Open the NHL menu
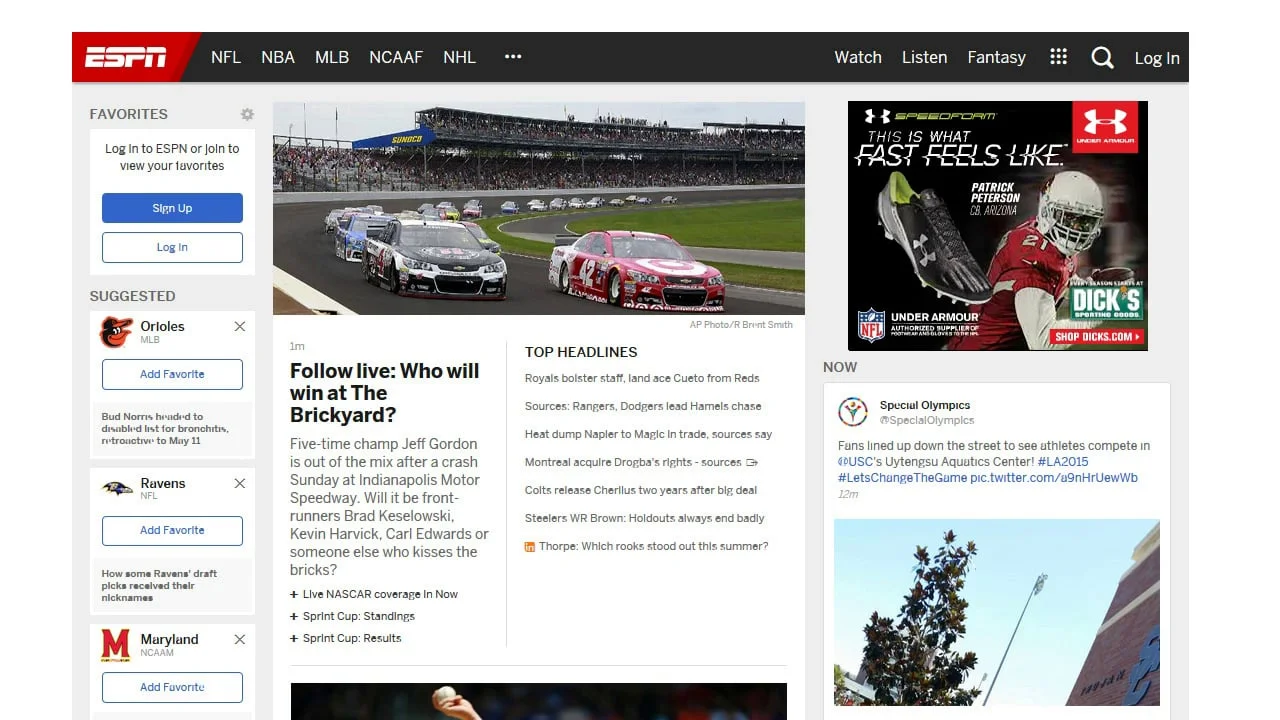The height and width of the screenshot is (720, 1280). (460, 57)
